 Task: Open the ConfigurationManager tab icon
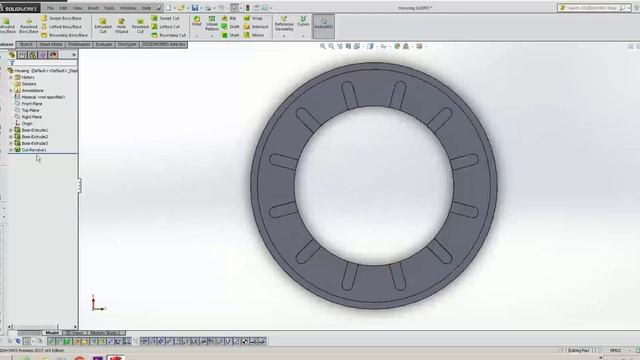[x=33, y=55]
